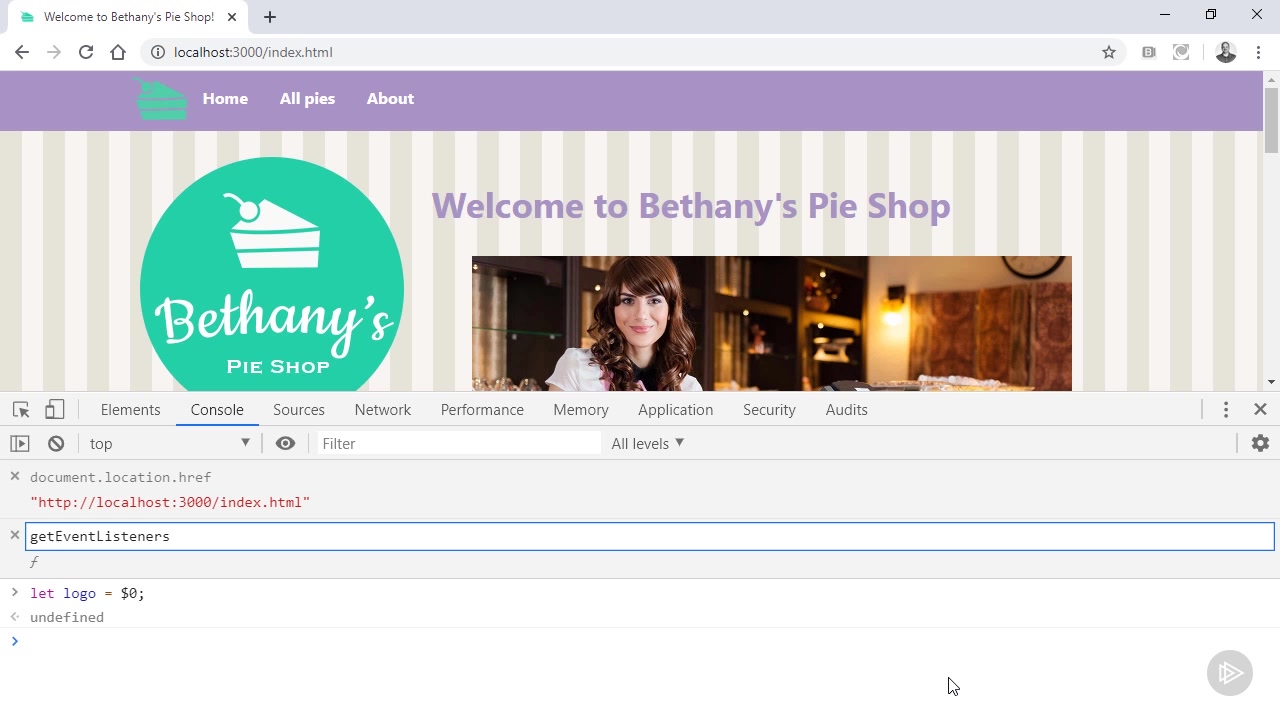
Task: Show the console sidebar
Action: (20, 444)
